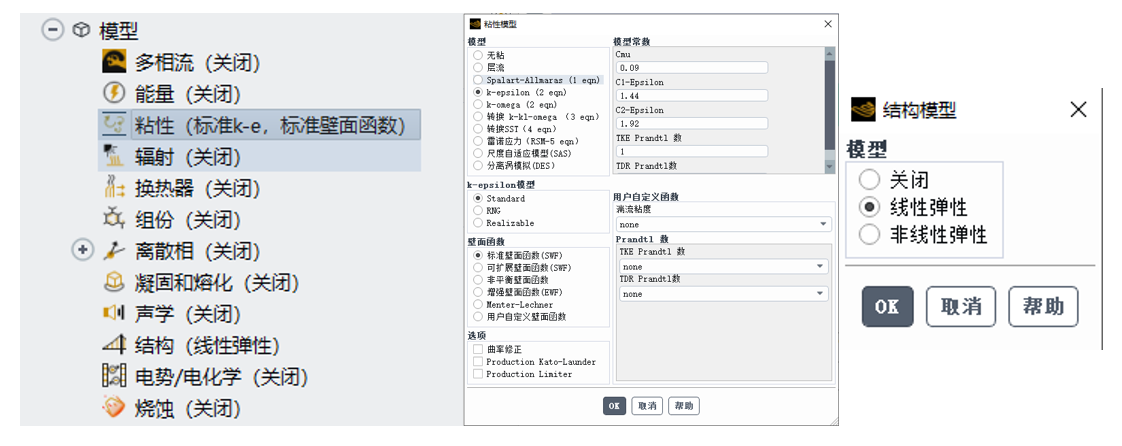The image size is (1122, 446).
Task: Select 非线性弹性 in the structure model dialog
Action: (870, 235)
